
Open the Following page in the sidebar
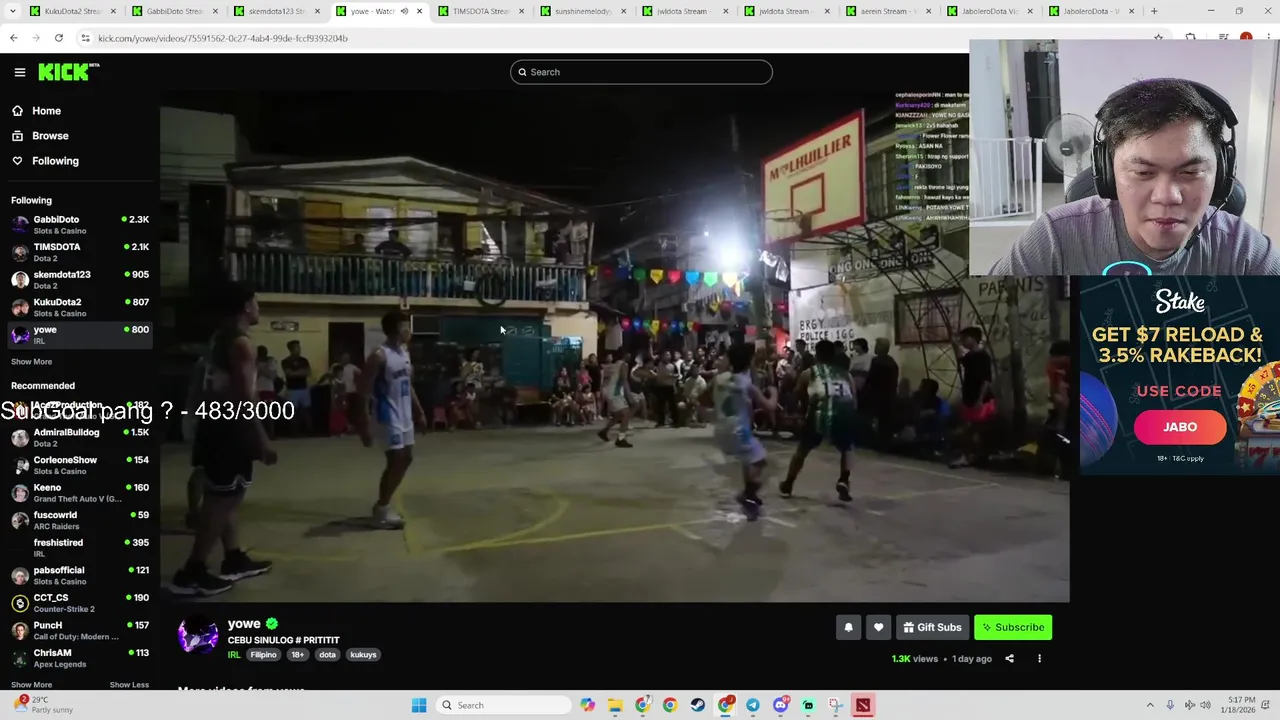(55, 161)
